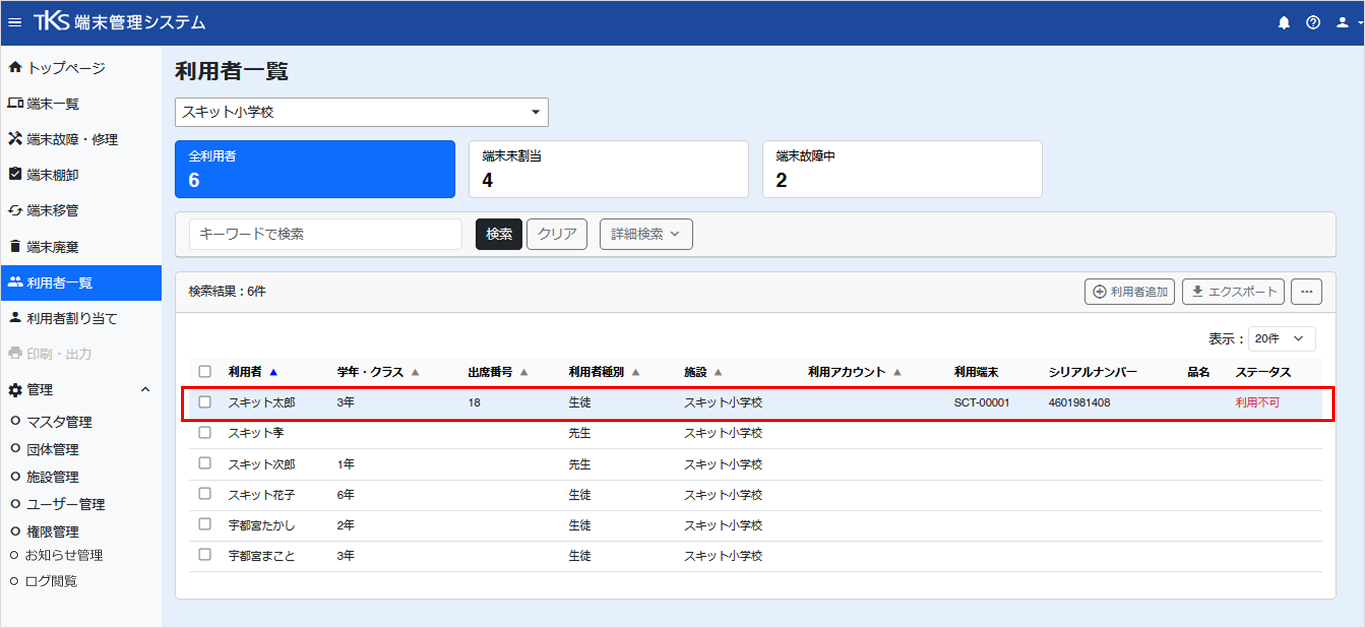Select the 端末未割当 filter card

tap(609, 169)
